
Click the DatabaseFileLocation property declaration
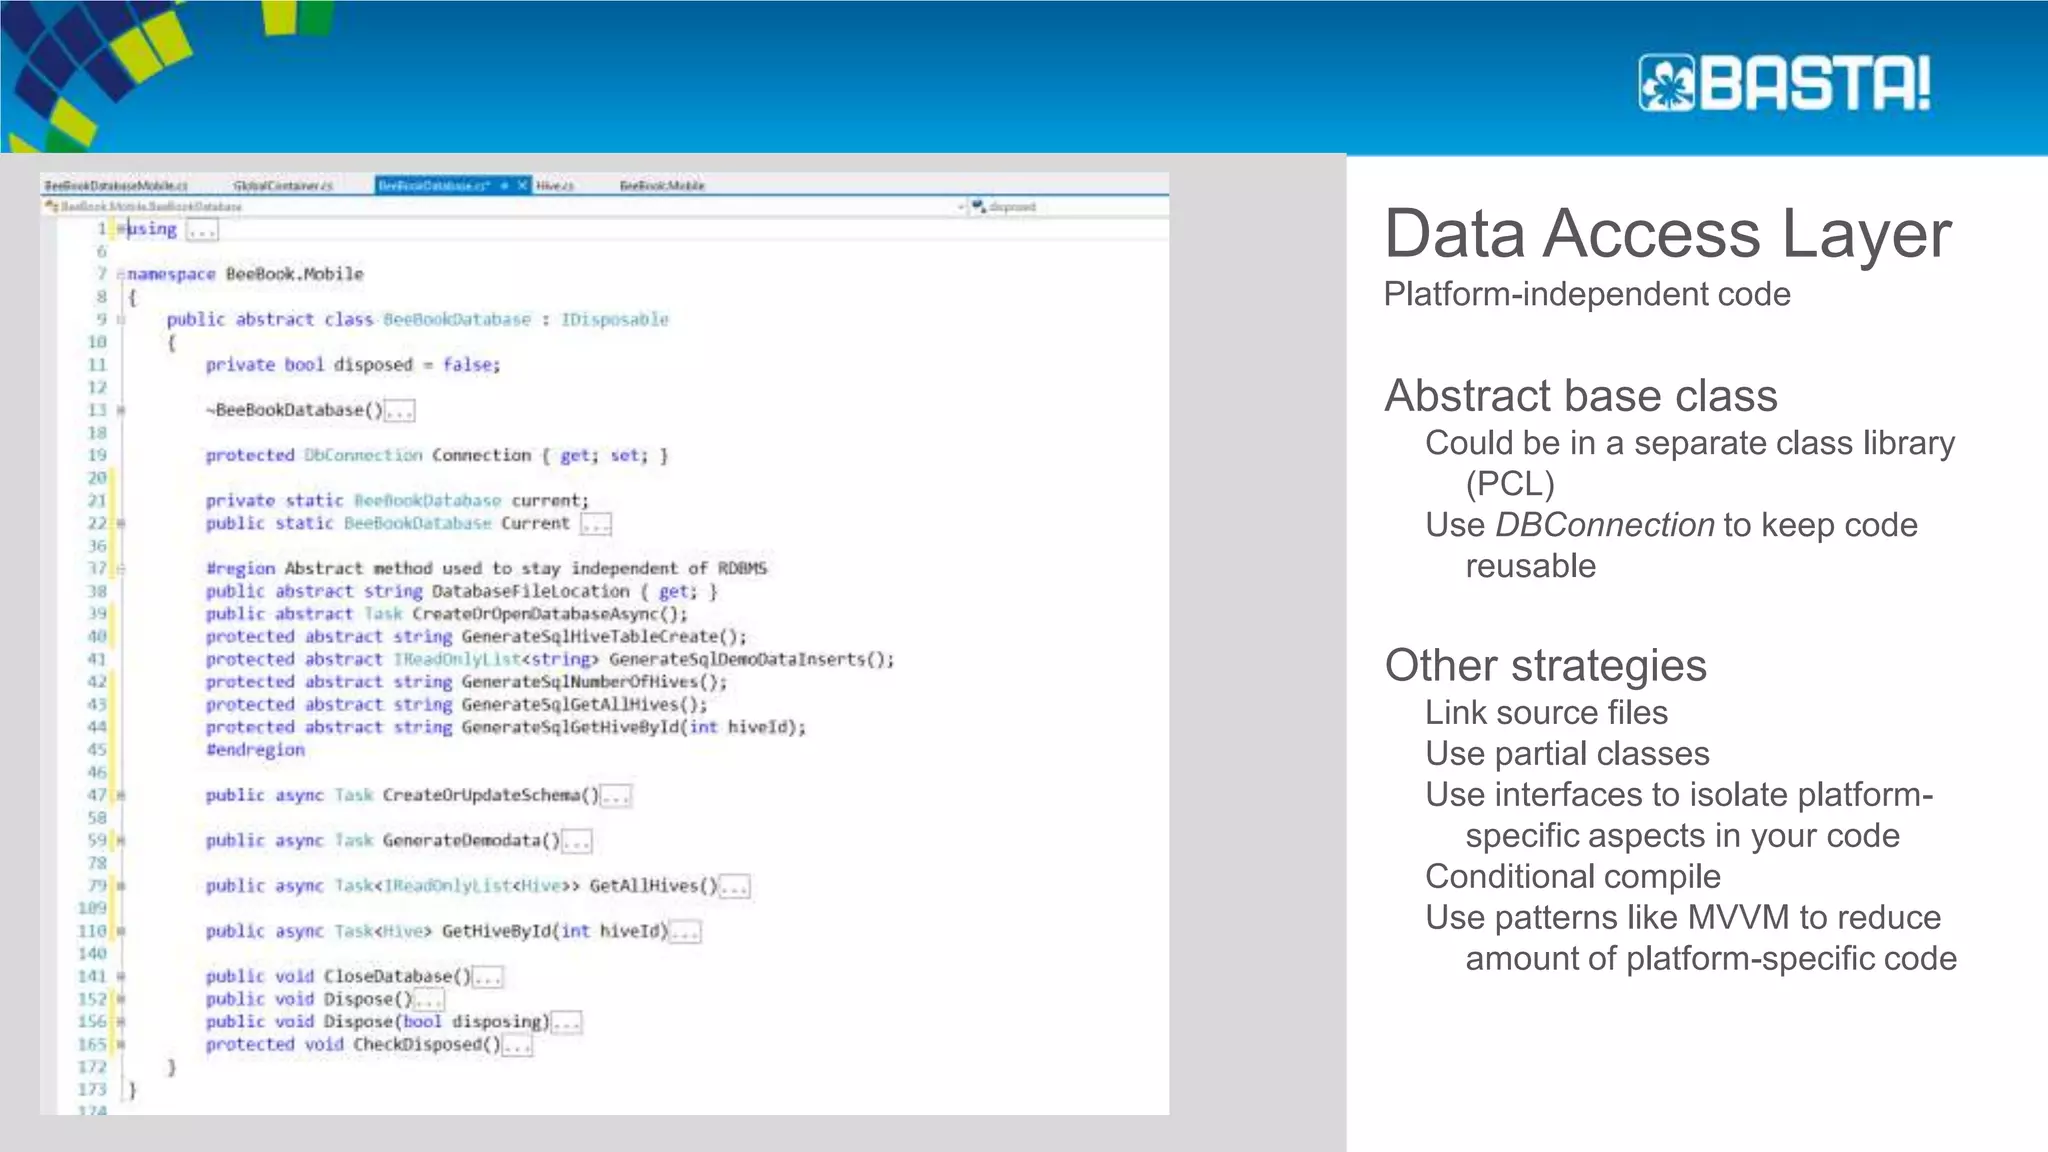[x=462, y=591]
